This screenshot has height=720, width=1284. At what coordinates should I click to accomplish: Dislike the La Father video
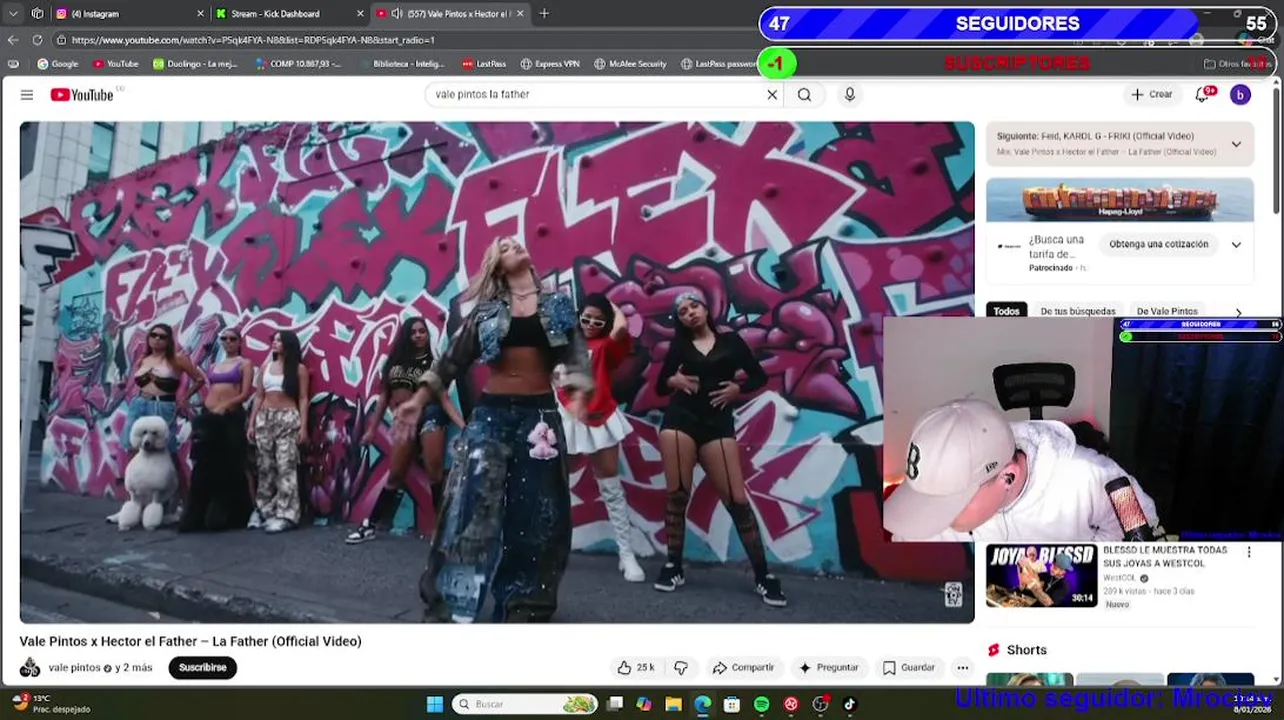681,668
